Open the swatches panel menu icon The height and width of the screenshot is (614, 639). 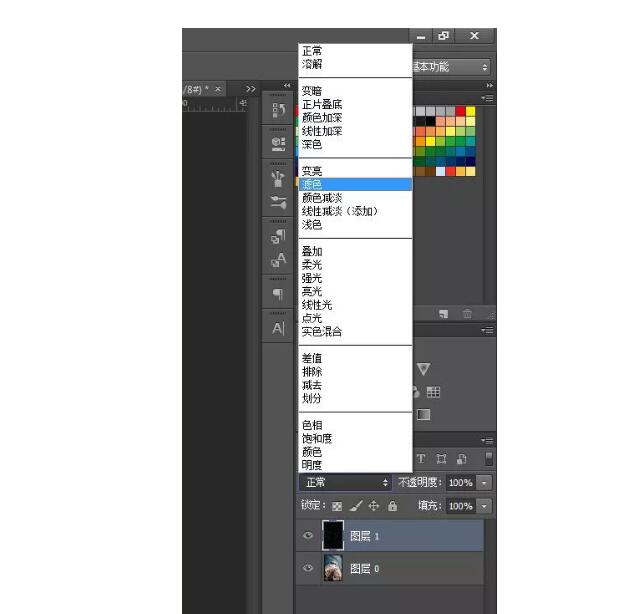[x=487, y=99]
